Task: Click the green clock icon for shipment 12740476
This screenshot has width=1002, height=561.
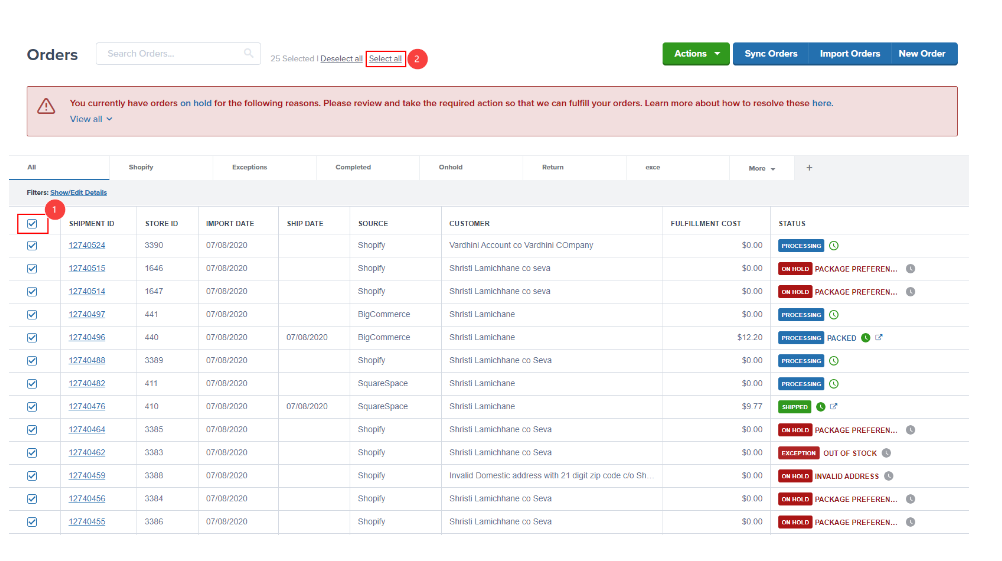Action: coord(821,406)
